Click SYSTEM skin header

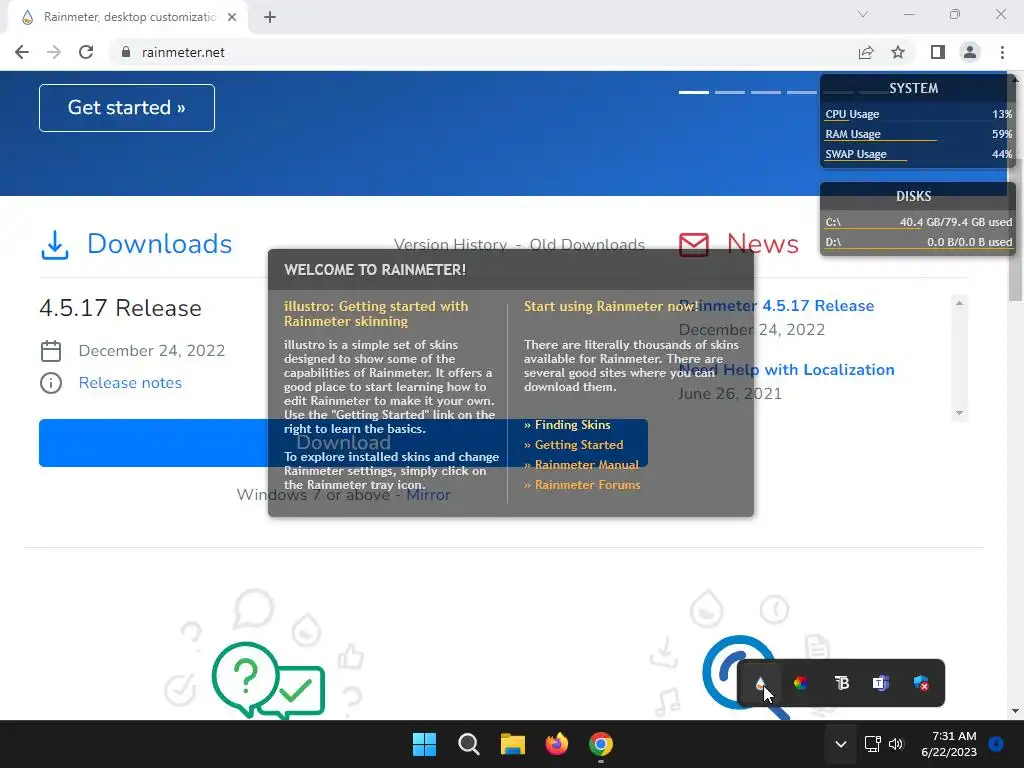click(x=914, y=88)
